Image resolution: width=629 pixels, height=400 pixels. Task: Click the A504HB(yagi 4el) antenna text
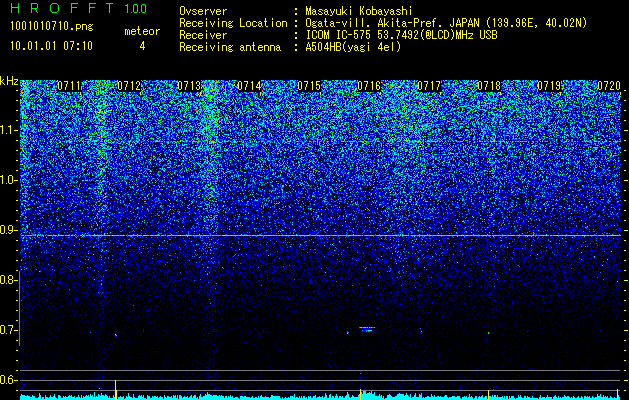353,47
